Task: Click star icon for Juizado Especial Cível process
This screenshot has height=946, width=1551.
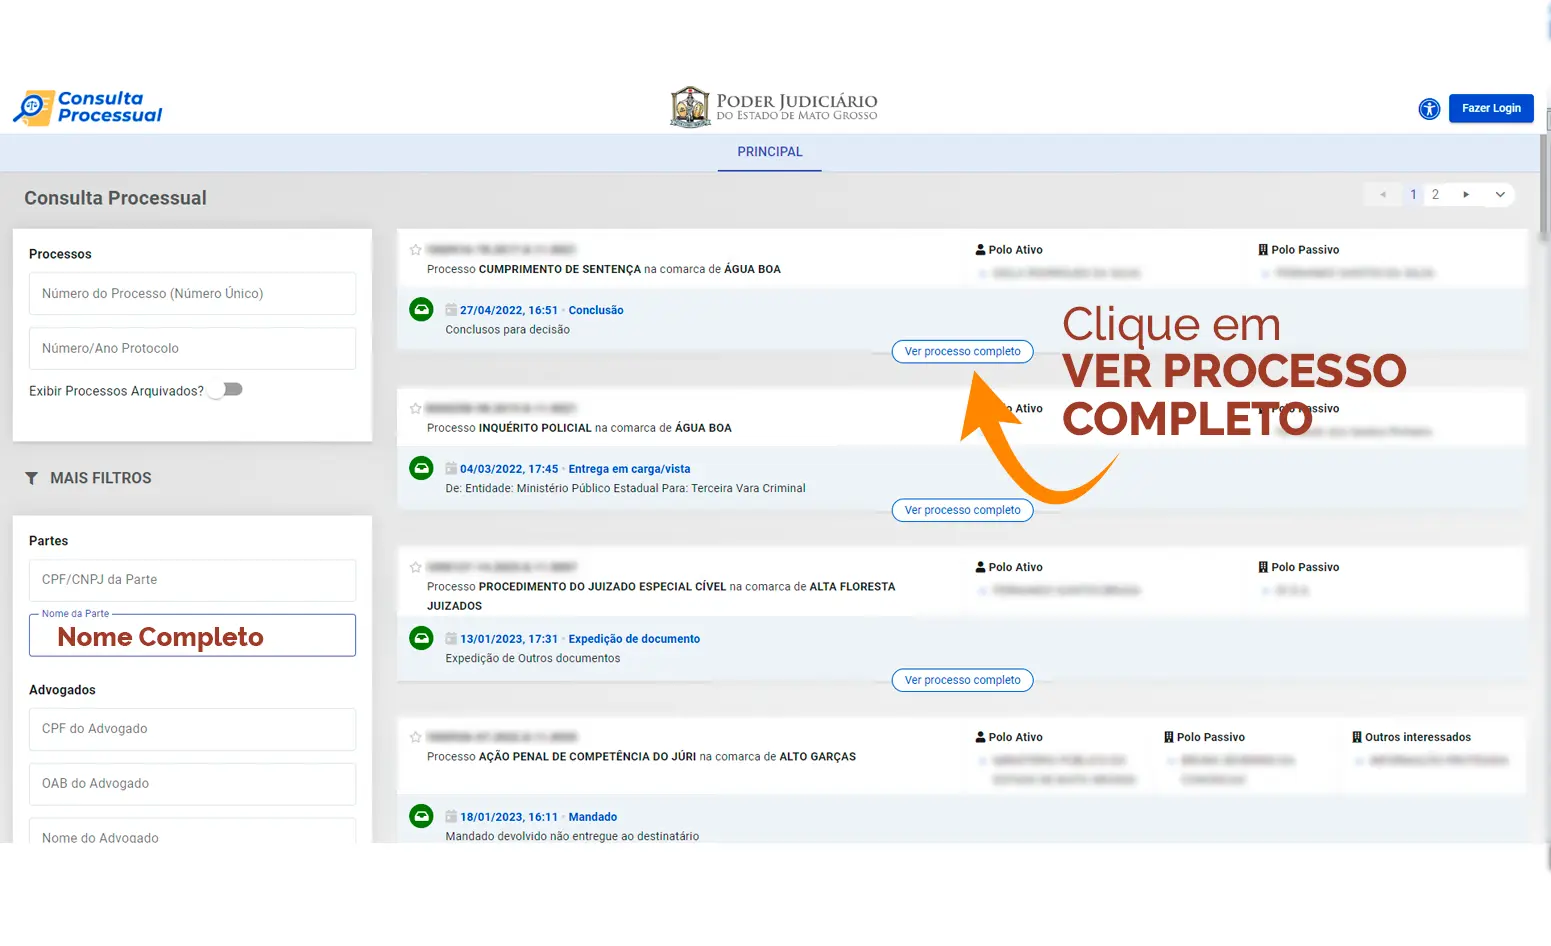Action: [415, 567]
